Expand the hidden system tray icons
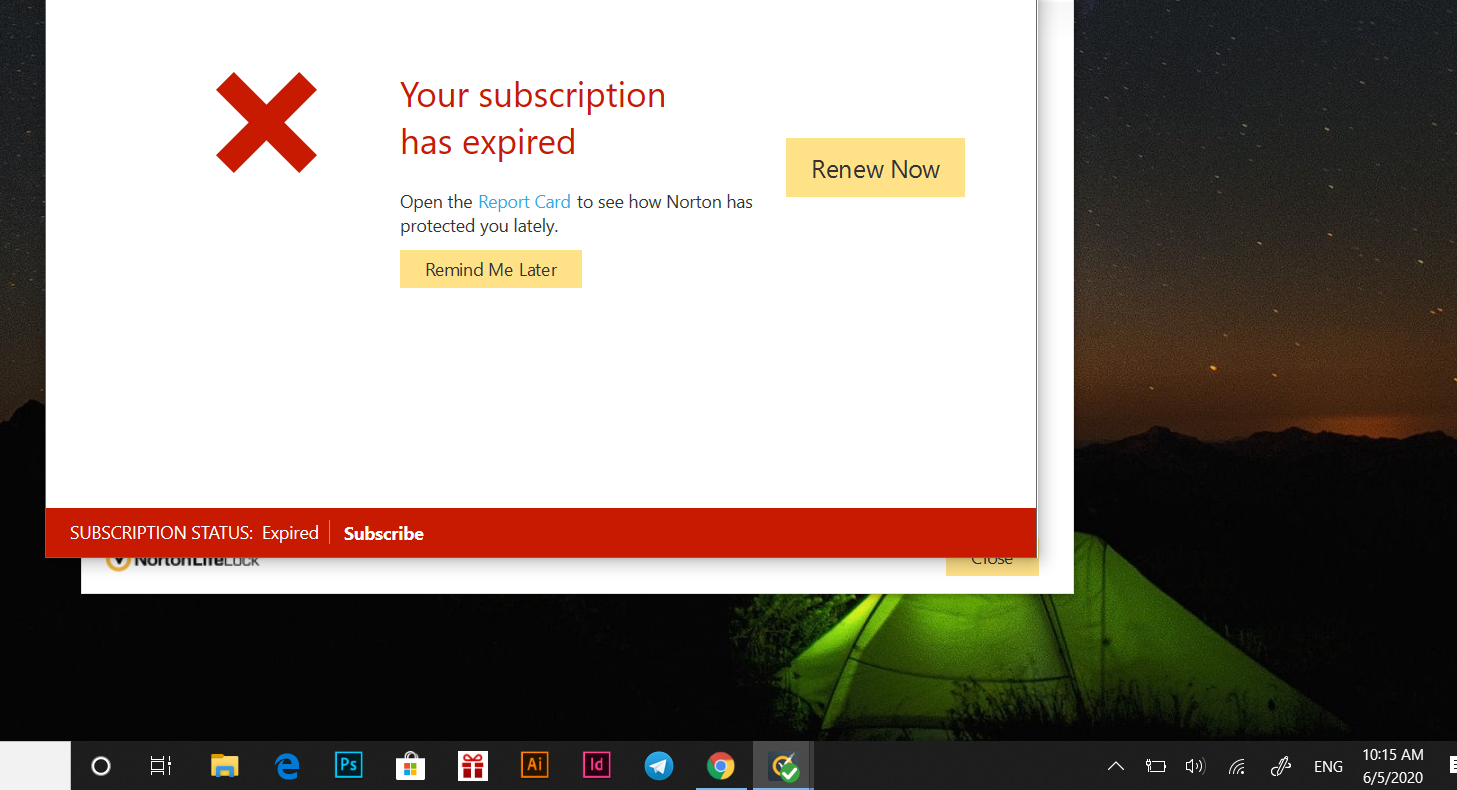1457x790 pixels. click(x=1116, y=767)
